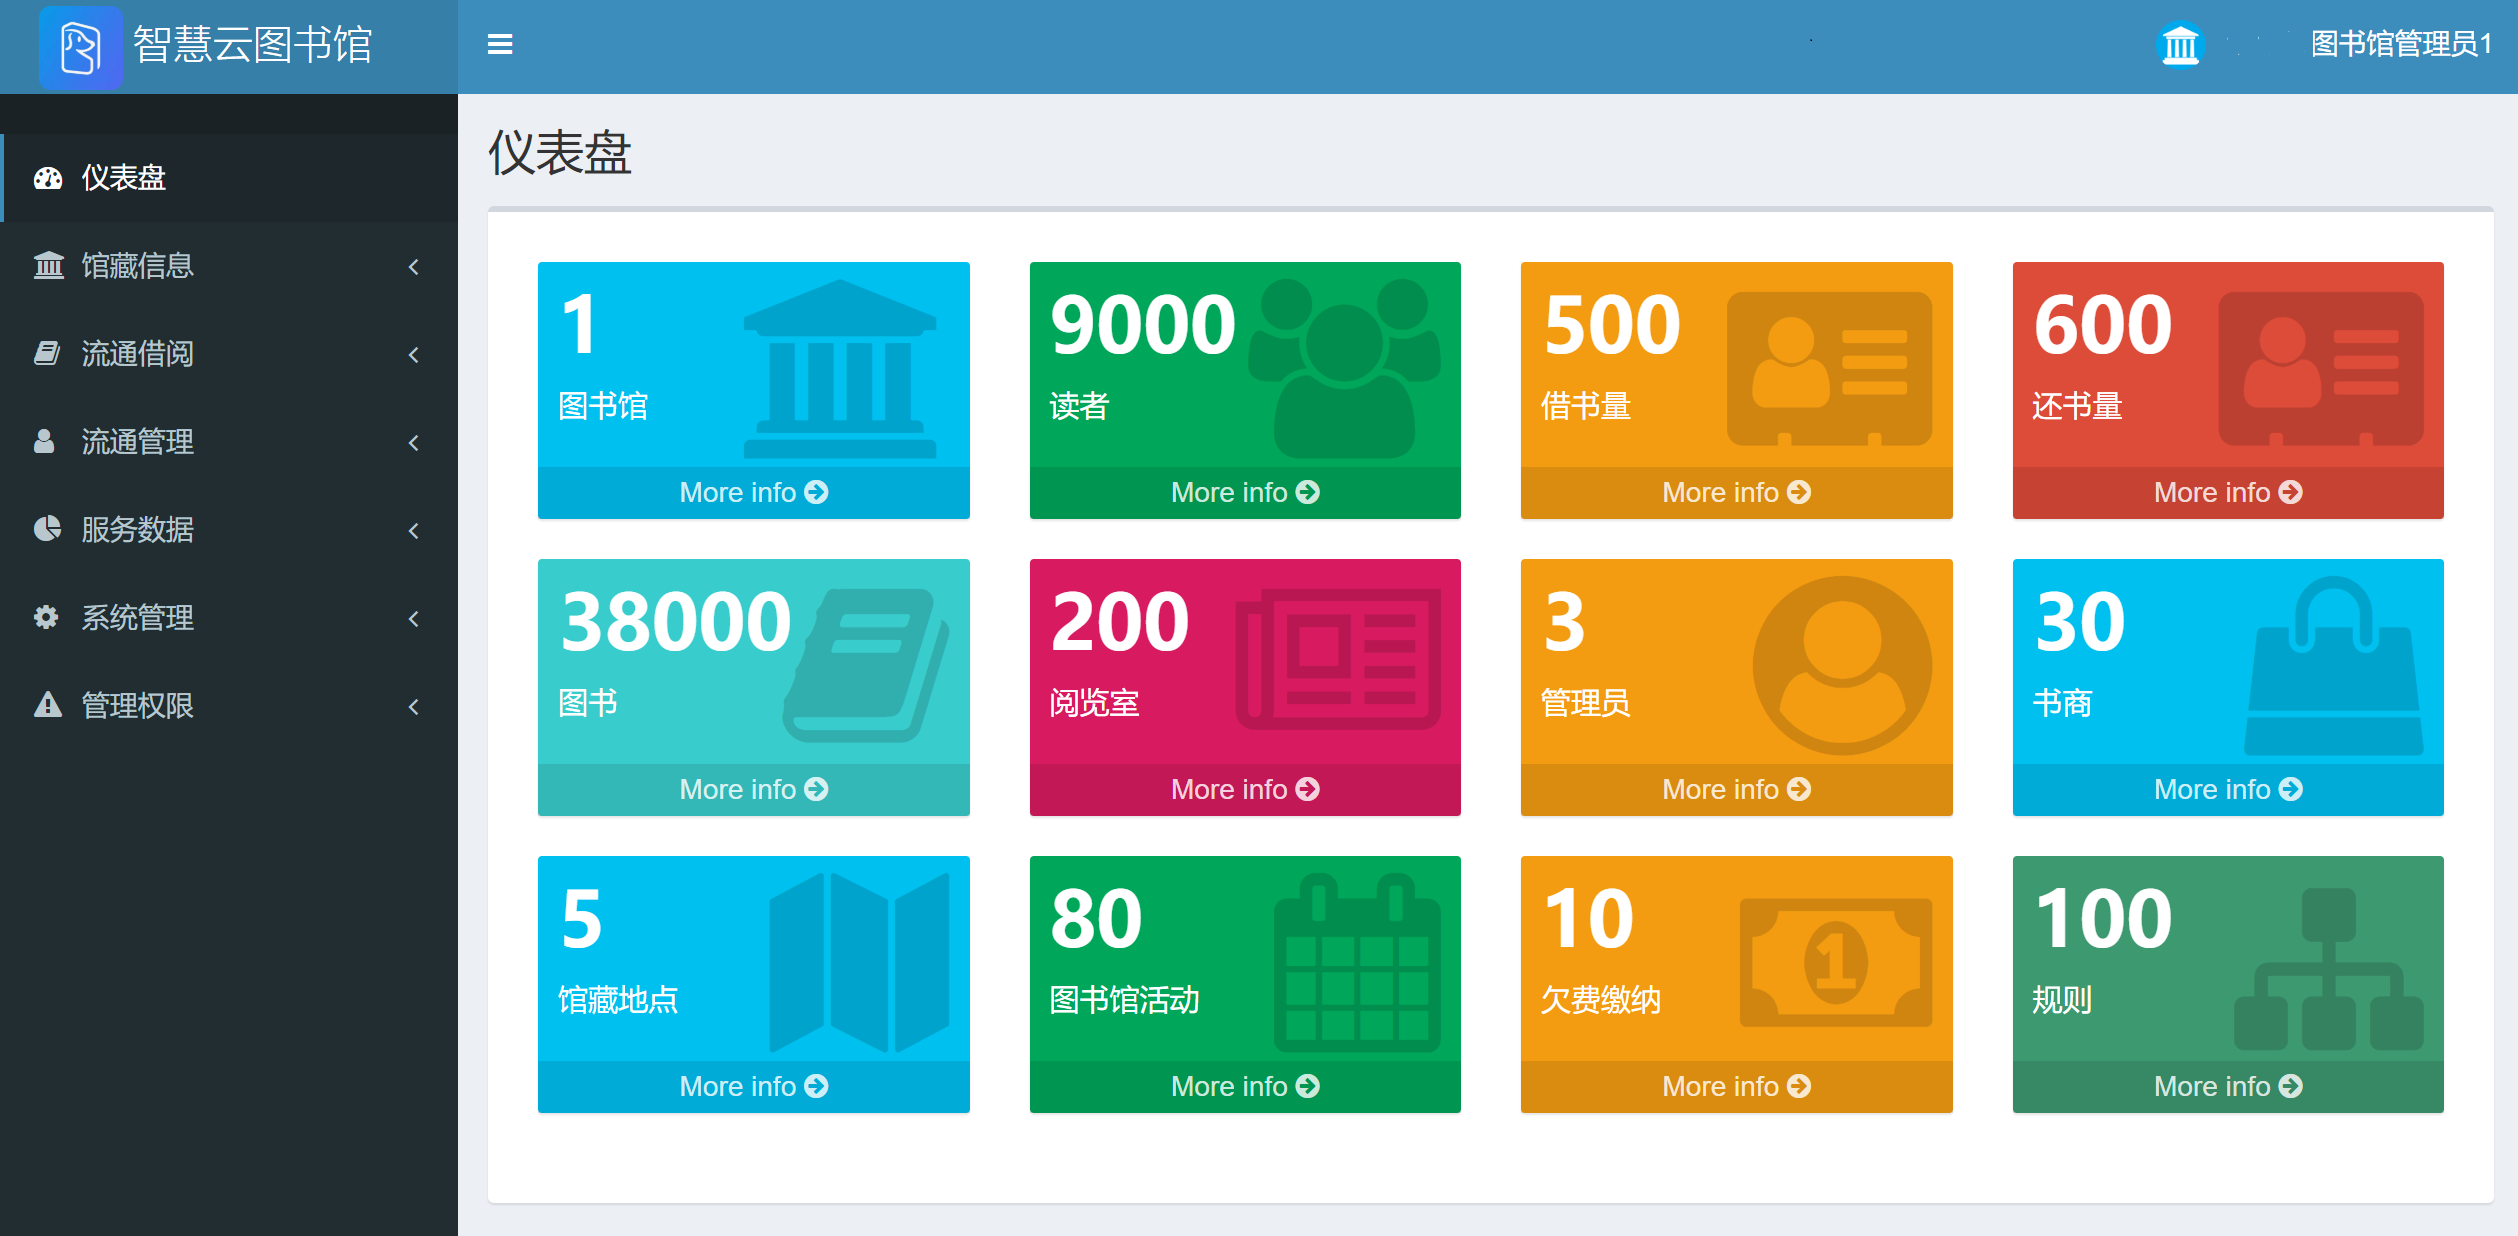Click the bank icon next to 馆藏信息

tap(48, 266)
